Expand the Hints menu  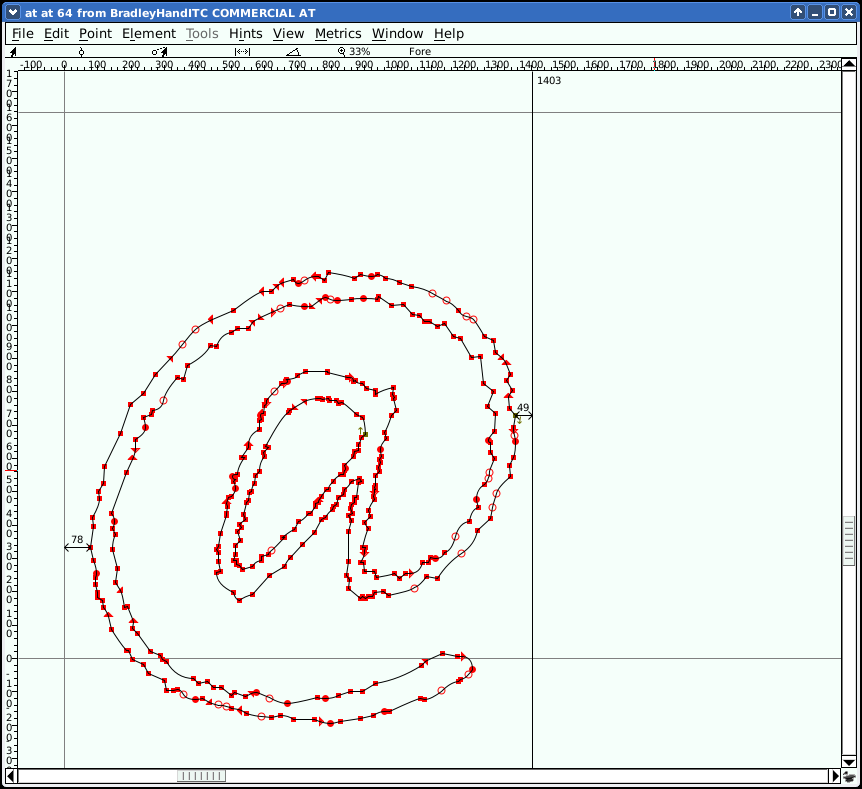coord(245,33)
